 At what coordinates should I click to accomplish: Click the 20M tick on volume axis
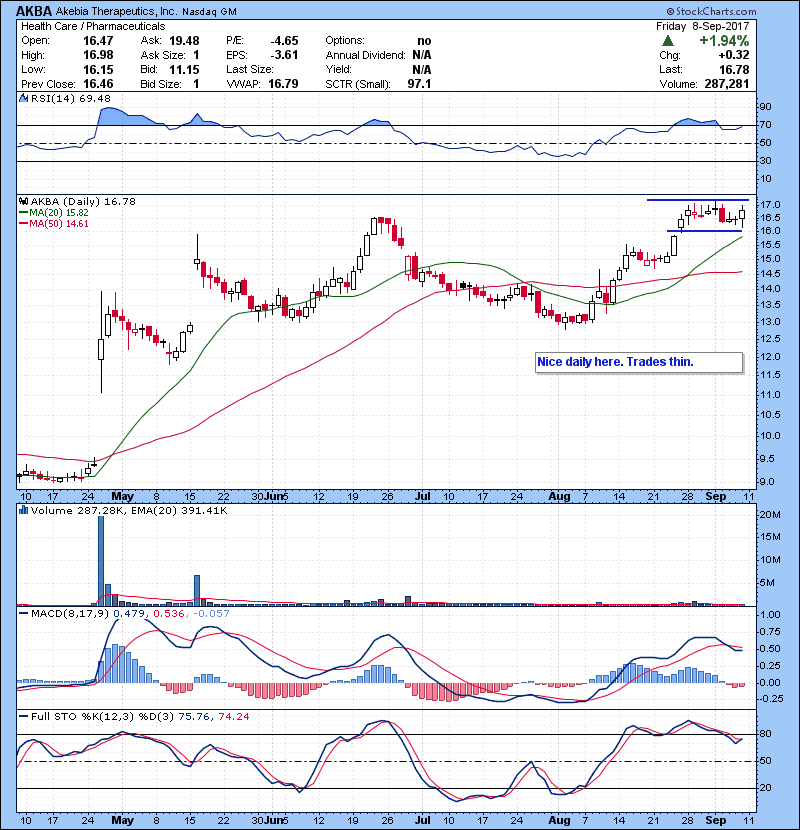770,515
